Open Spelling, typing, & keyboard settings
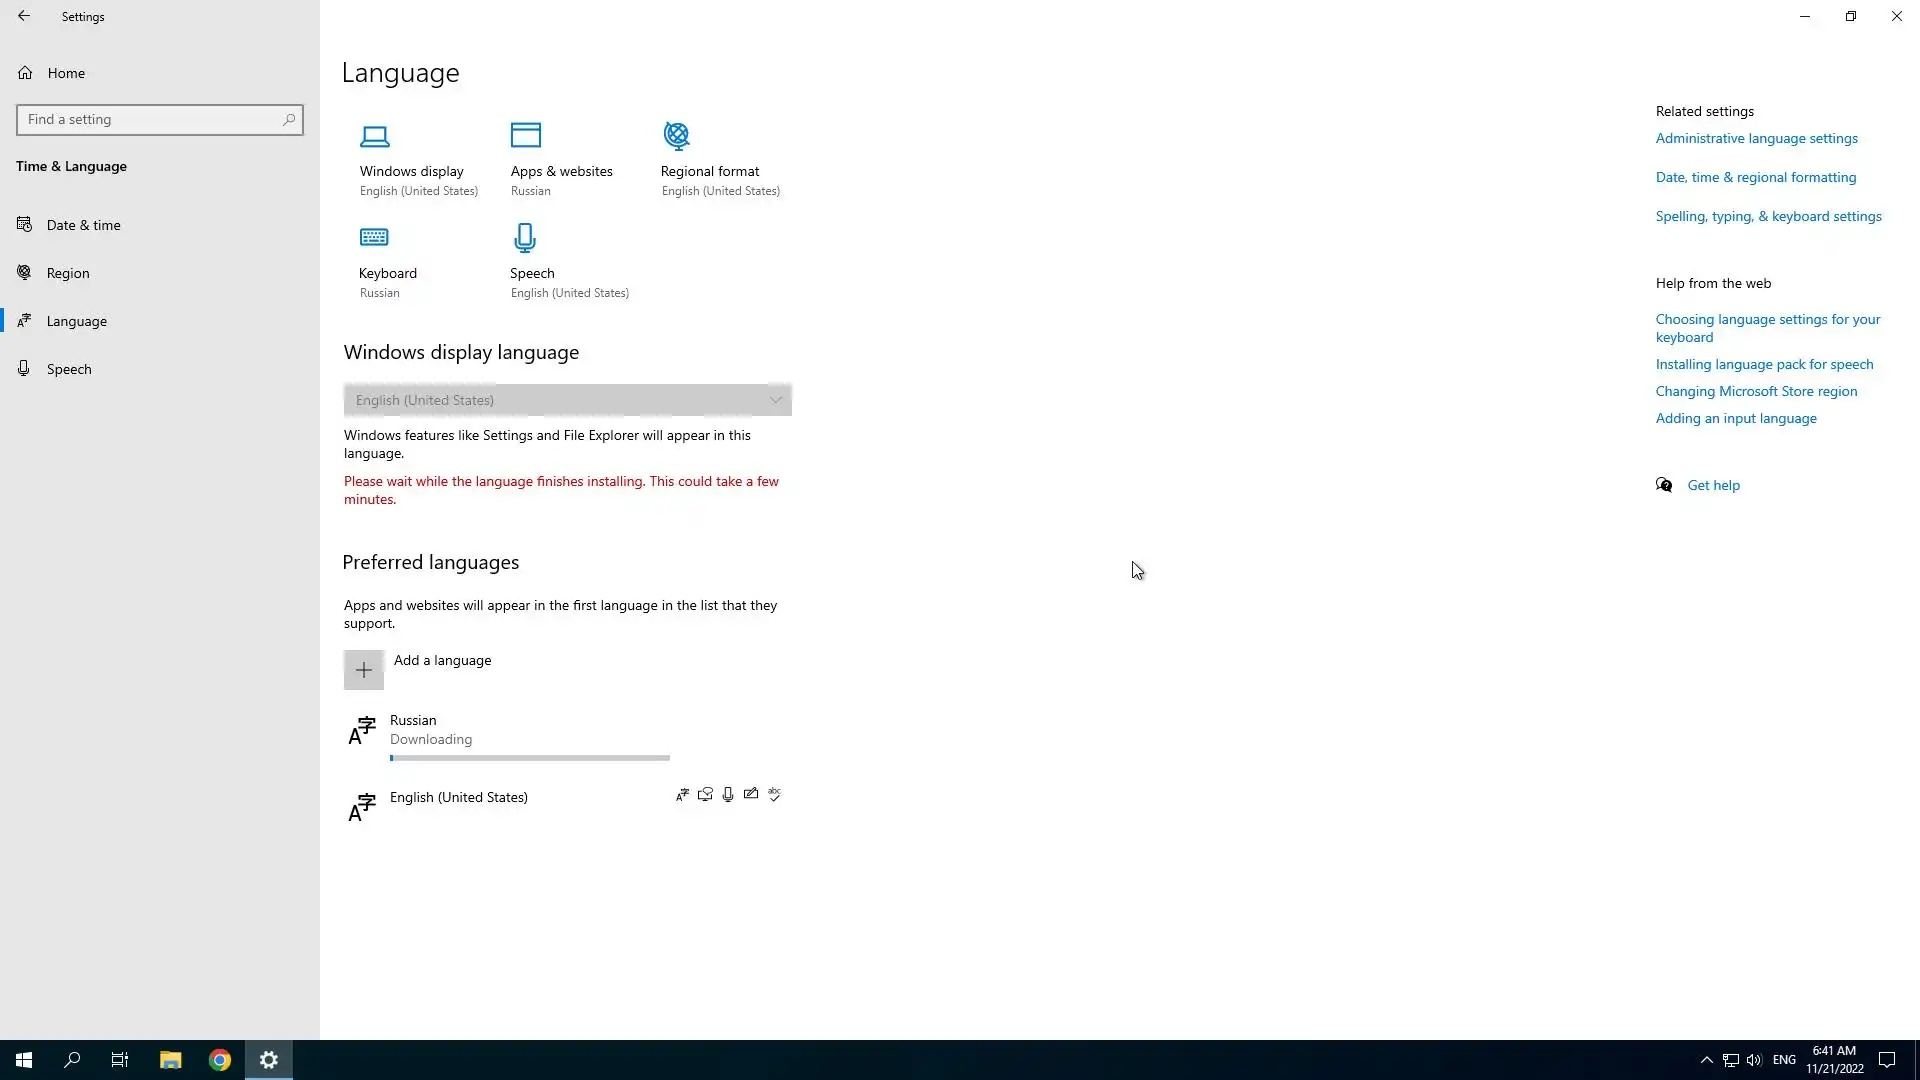 [x=1768, y=217]
